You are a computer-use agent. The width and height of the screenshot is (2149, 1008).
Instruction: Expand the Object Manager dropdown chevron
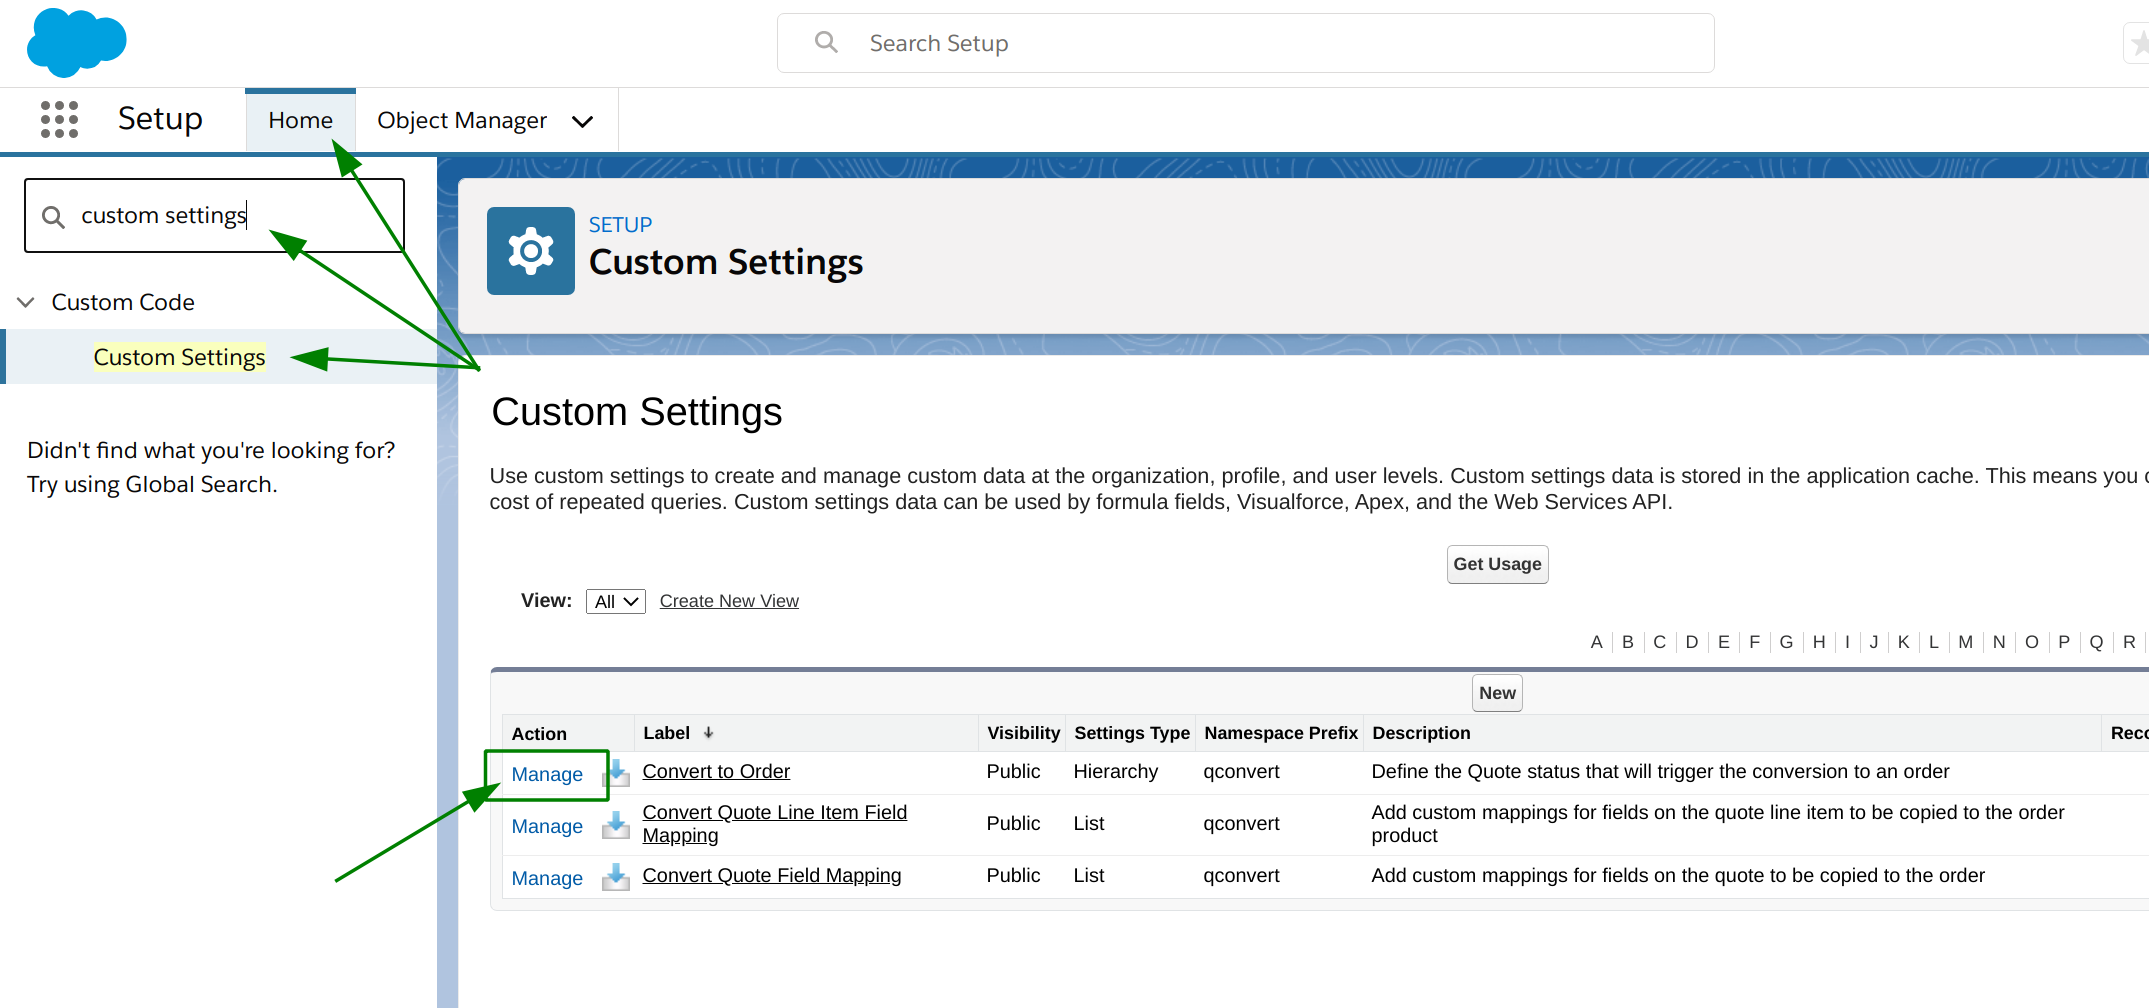point(583,122)
